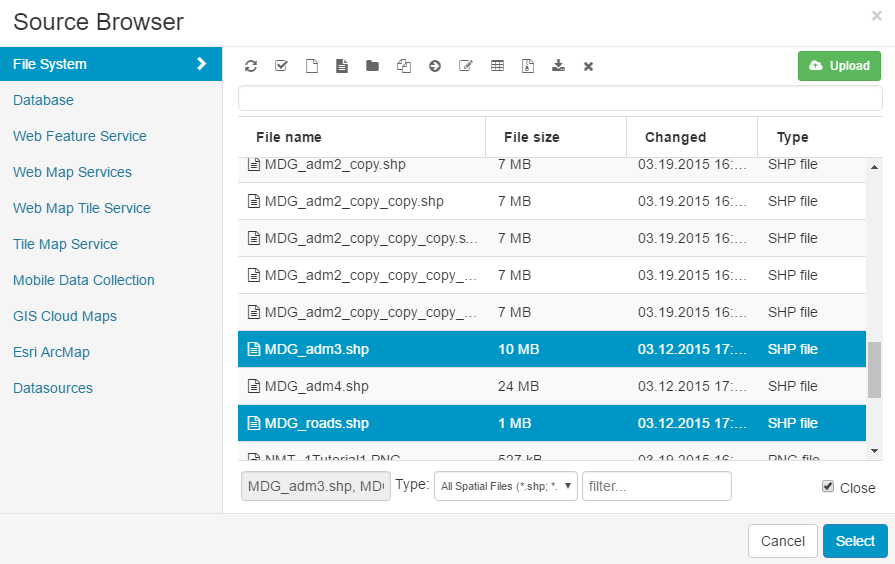Cancel the Source Browser dialog
Screen dimensions: 895x564
point(783,541)
